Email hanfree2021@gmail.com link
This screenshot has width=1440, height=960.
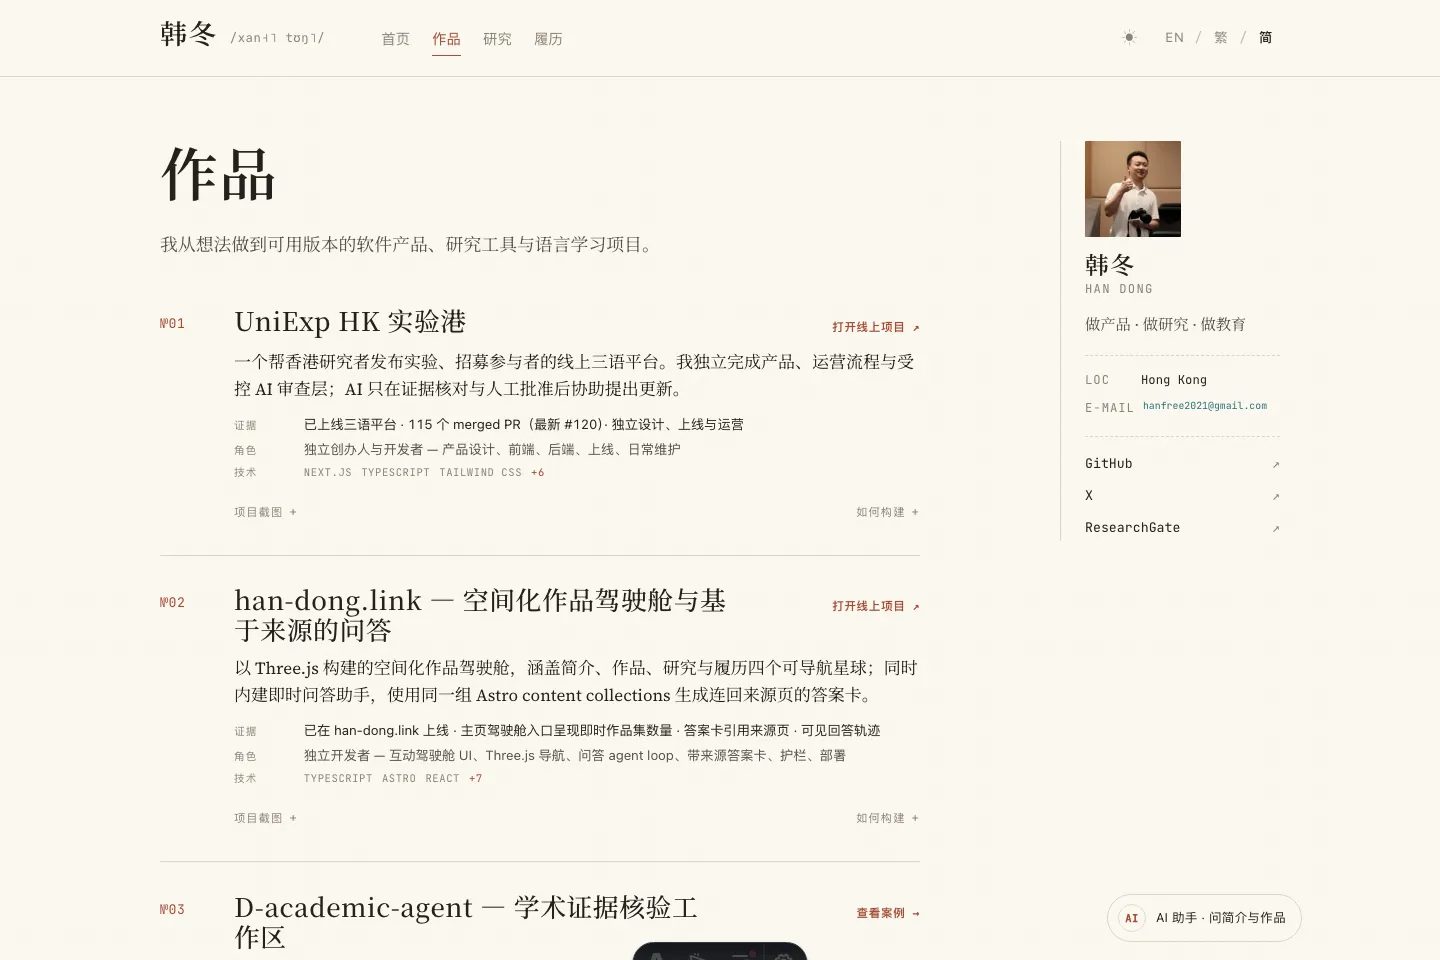pos(1205,406)
